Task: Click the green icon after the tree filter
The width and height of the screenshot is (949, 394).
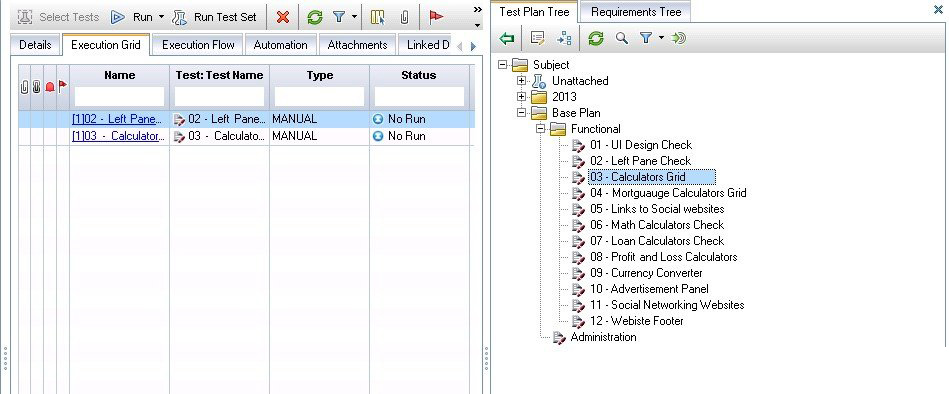Action: point(679,39)
